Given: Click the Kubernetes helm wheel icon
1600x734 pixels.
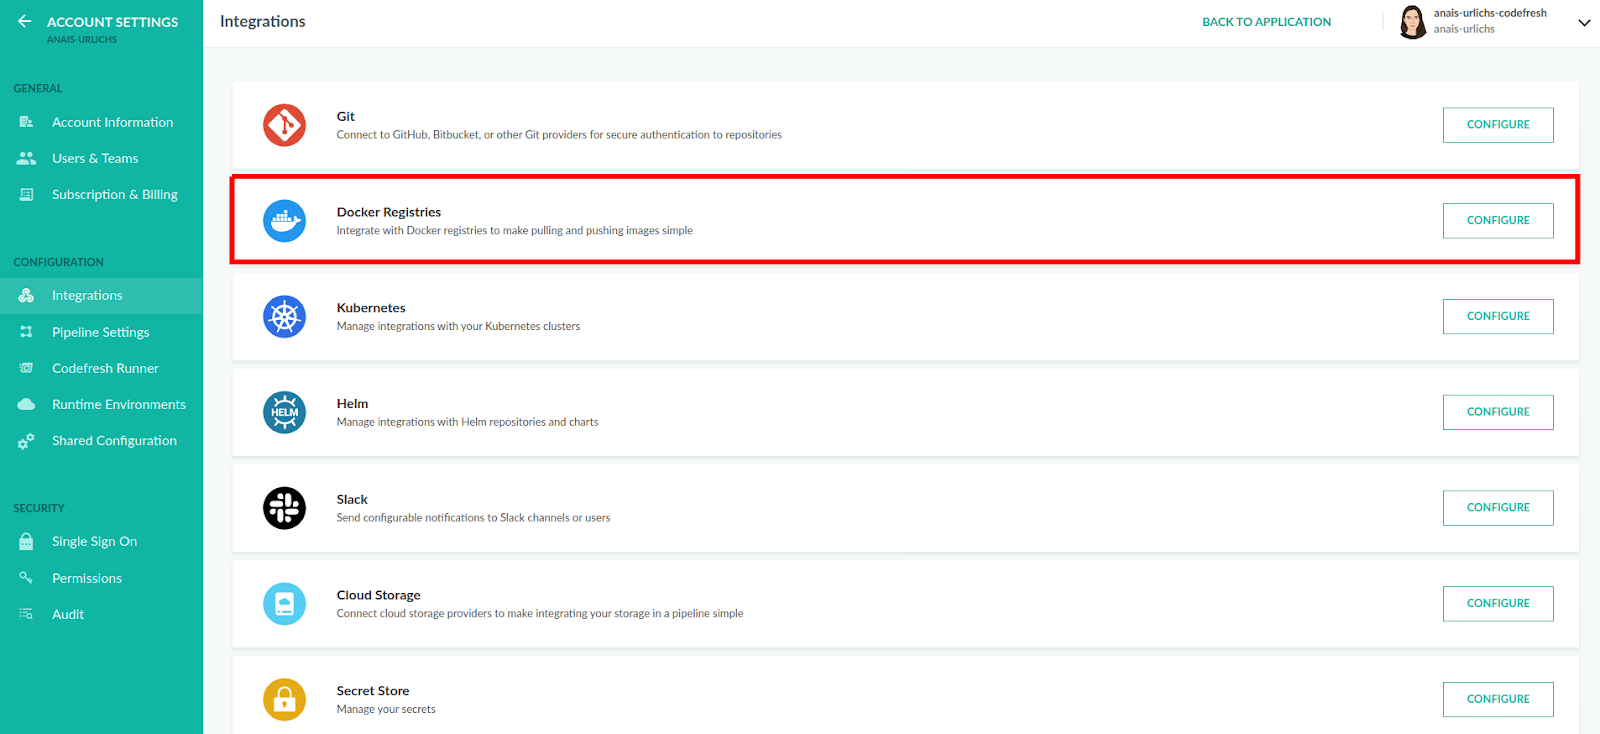Looking at the screenshot, I should [x=284, y=317].
